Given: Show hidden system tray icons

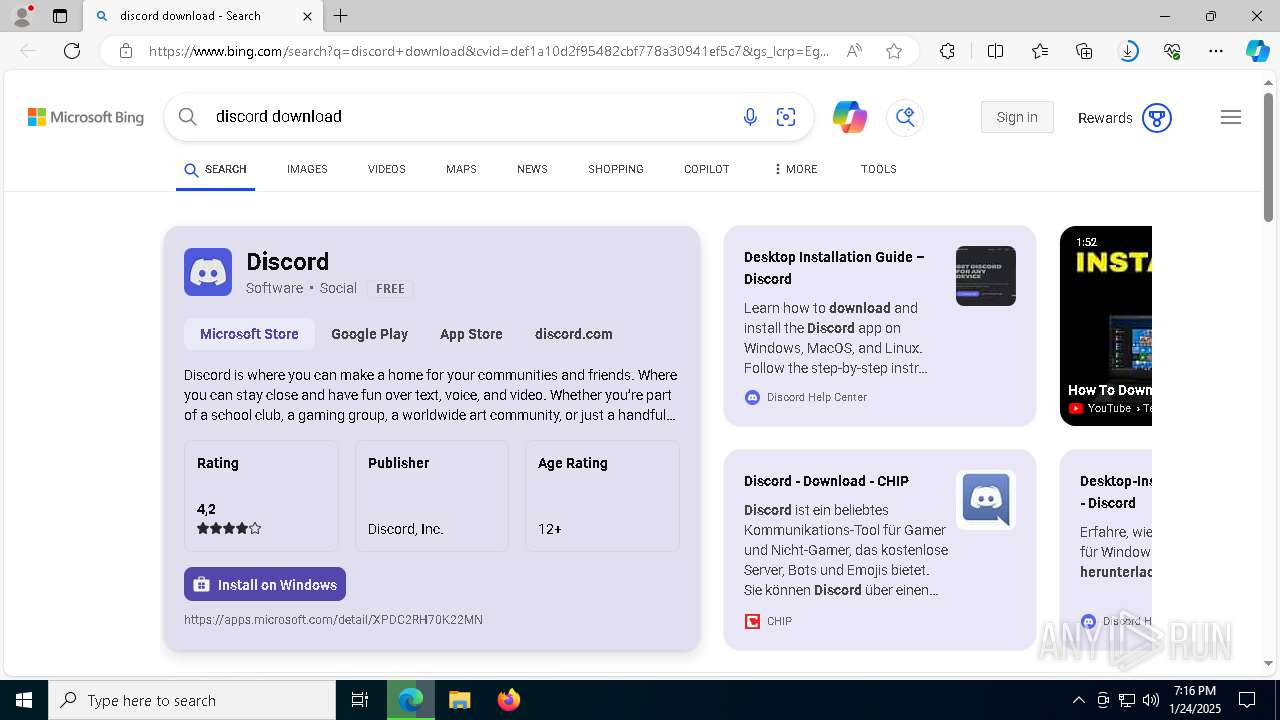Looking at the screenshot, I should [x=1079, y=700].
